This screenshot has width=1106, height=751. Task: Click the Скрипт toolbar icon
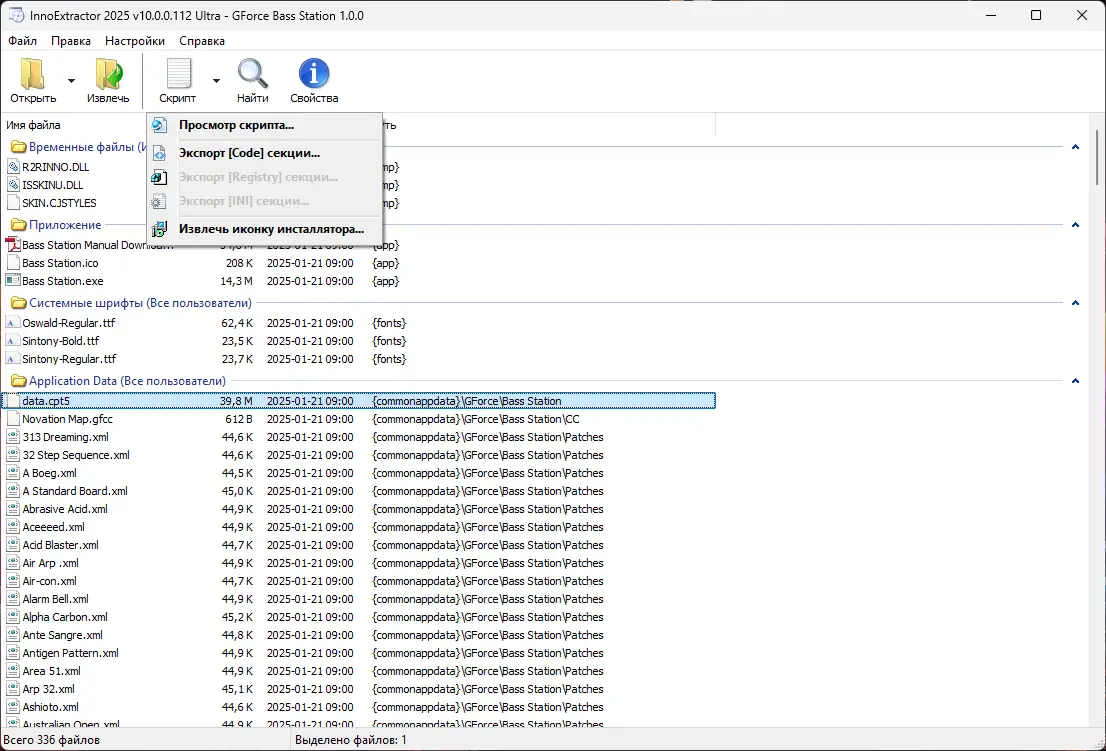click(x=178, y=73)
